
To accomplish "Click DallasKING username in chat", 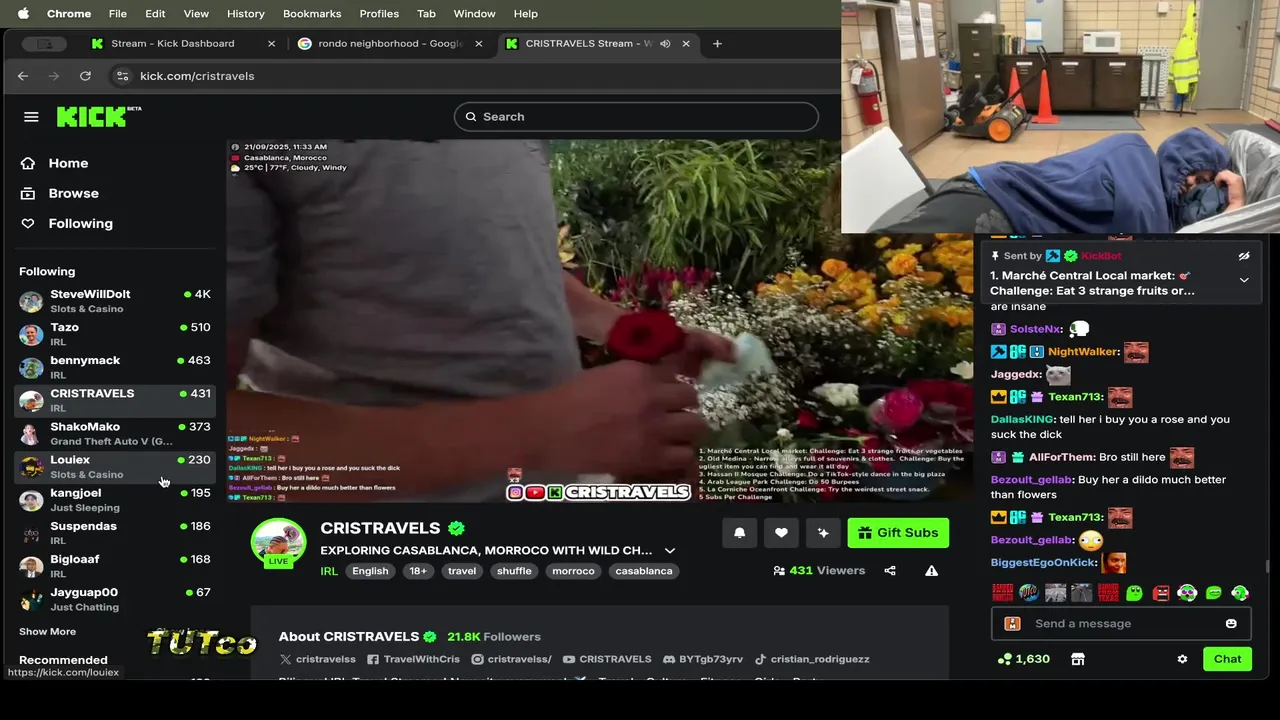I will coord(1022,420).
